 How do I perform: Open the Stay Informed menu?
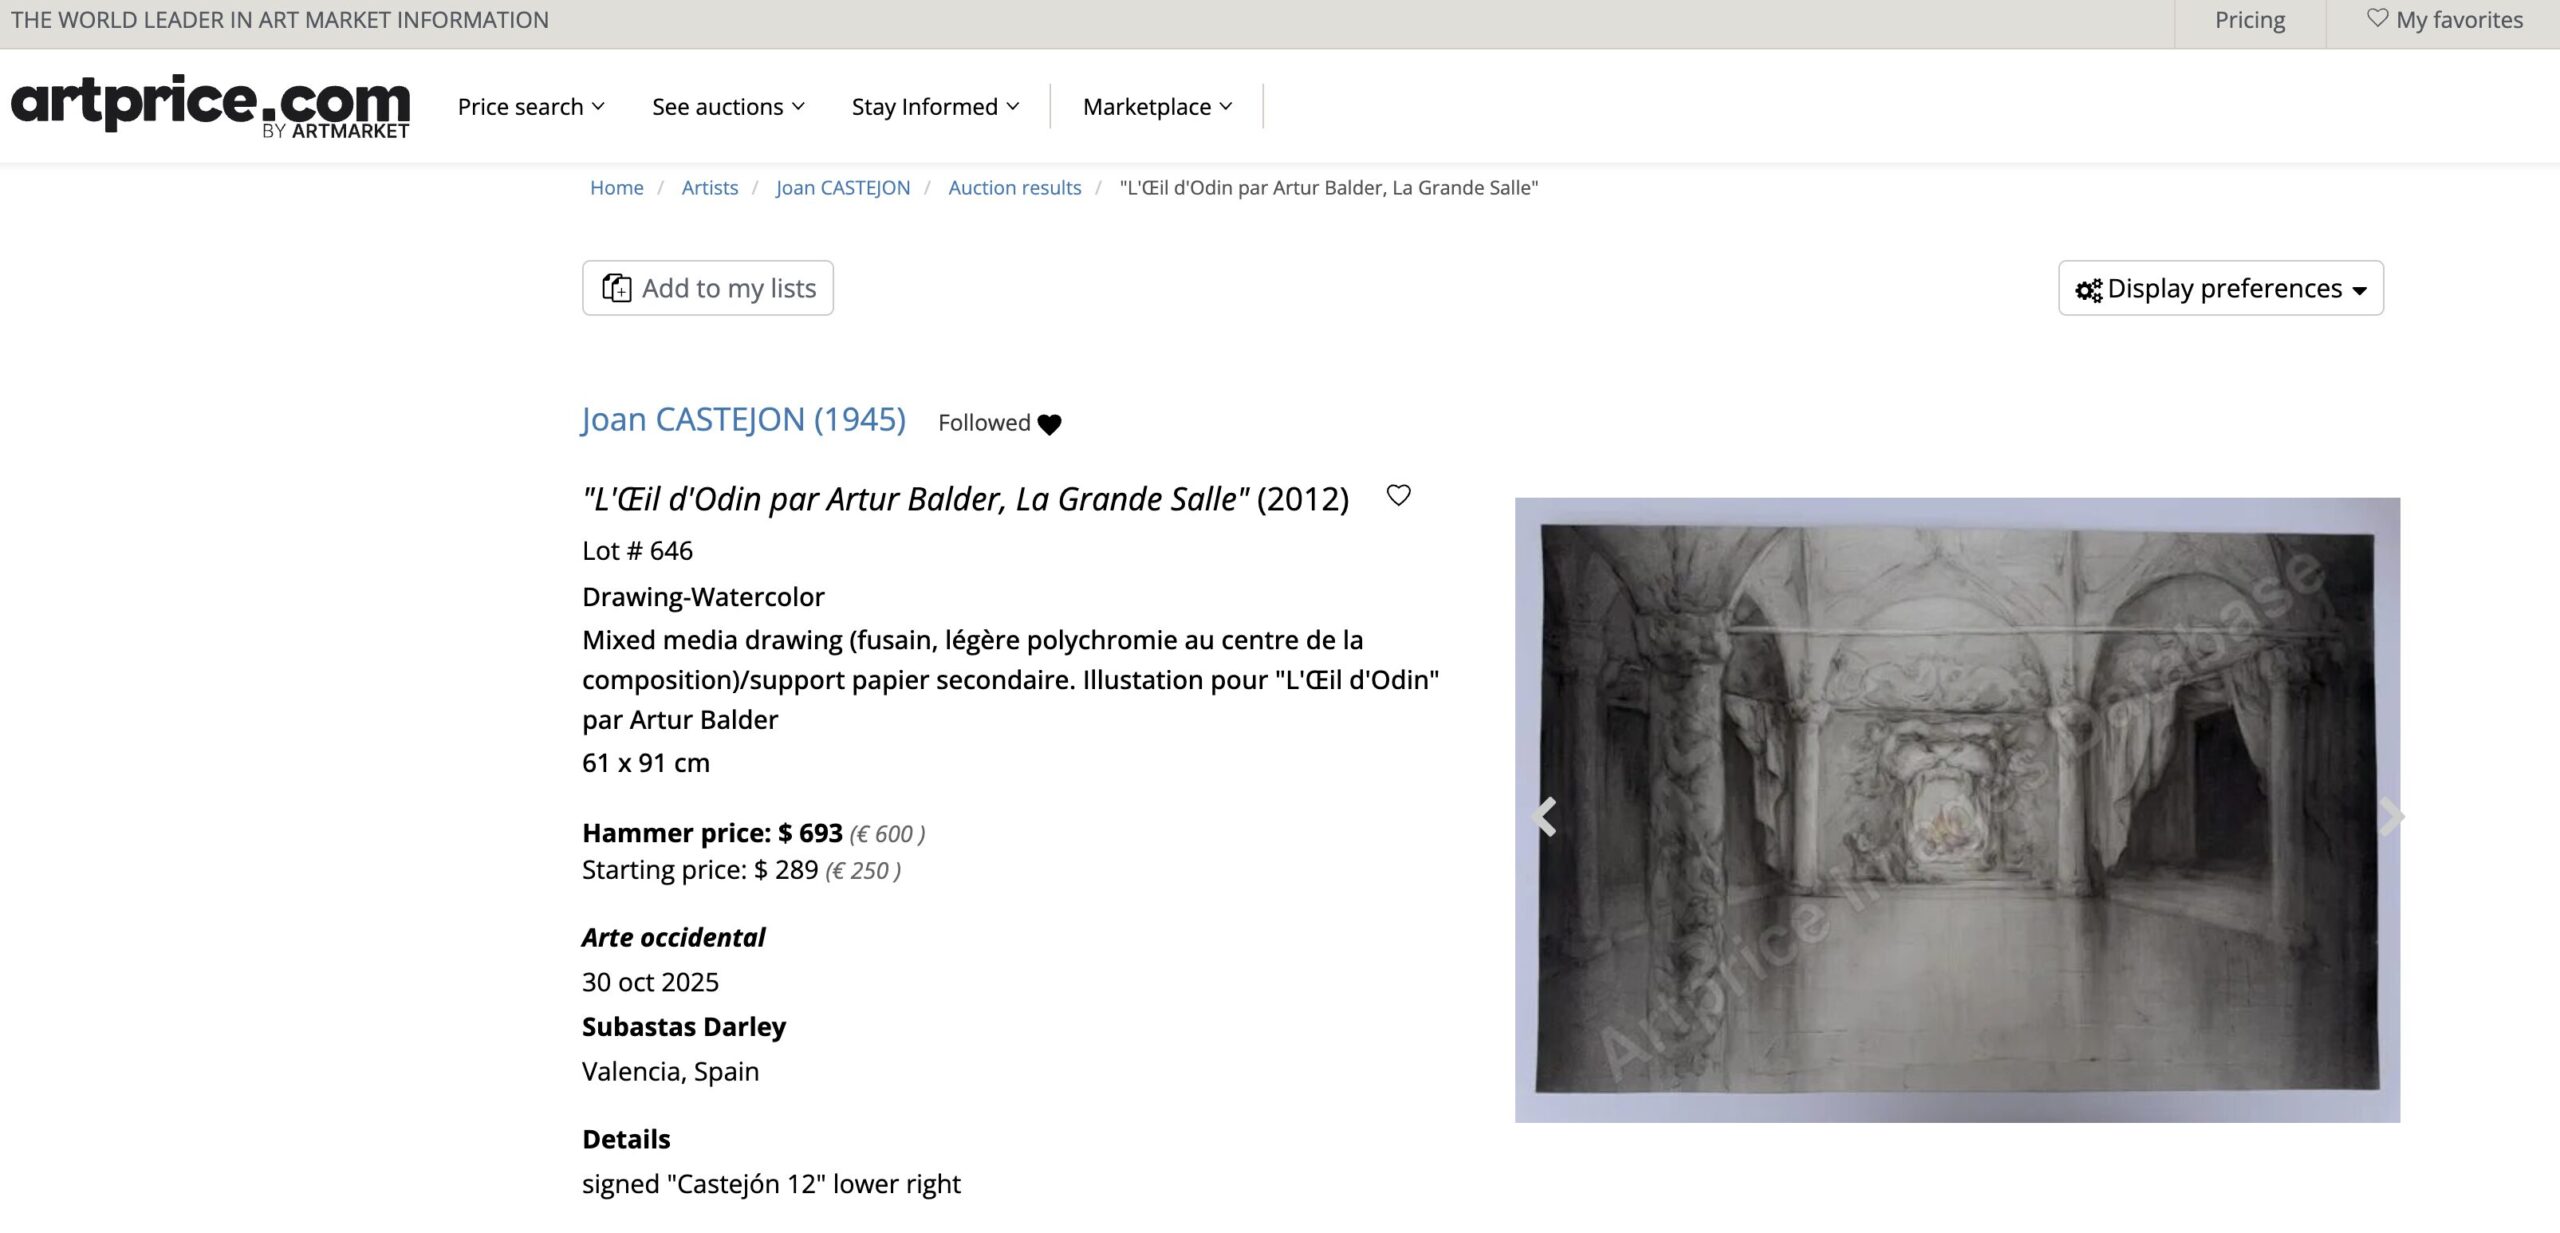[935, 106]
